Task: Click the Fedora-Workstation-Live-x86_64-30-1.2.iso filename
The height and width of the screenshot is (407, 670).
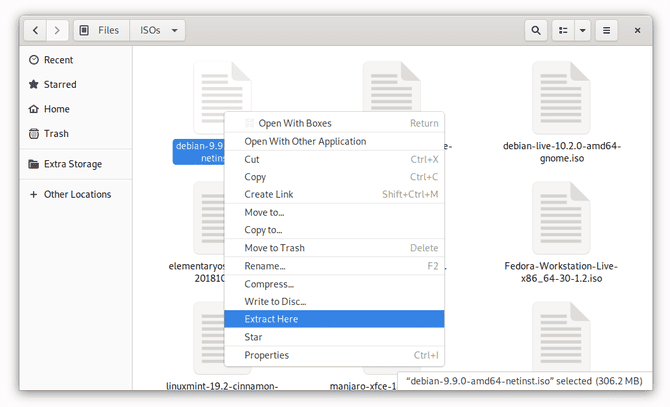Action: (x=561, y=272)
